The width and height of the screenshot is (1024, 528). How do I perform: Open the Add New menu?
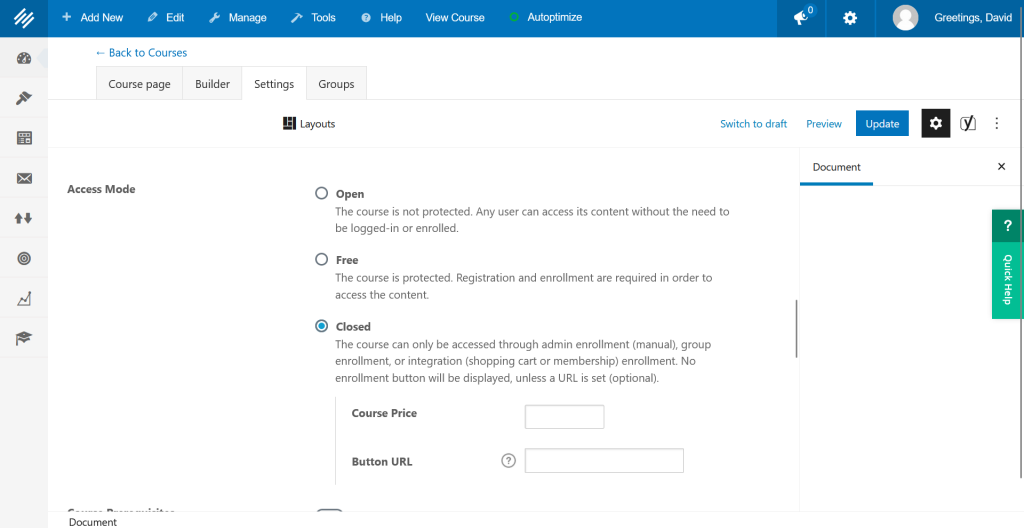point(92,18)
